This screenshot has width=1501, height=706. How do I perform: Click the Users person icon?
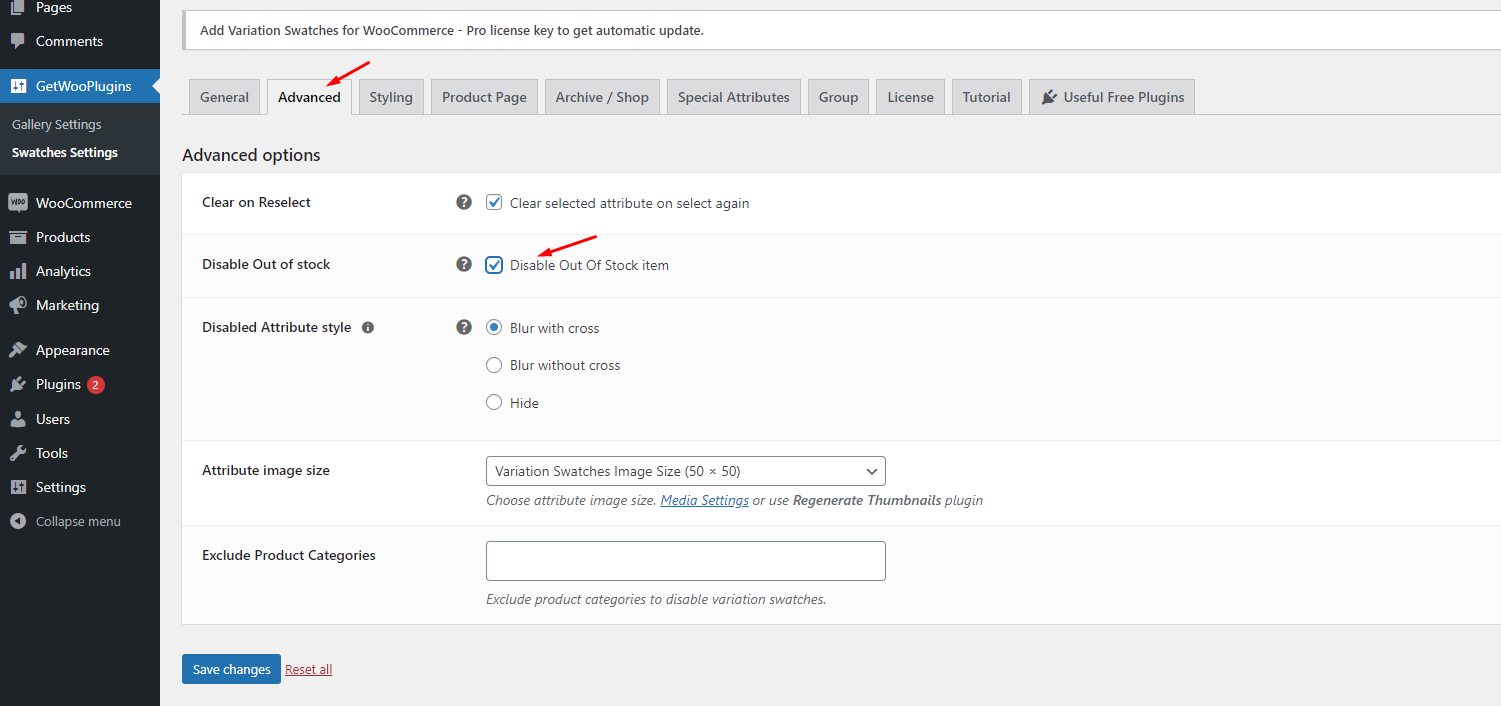(18, 419)
